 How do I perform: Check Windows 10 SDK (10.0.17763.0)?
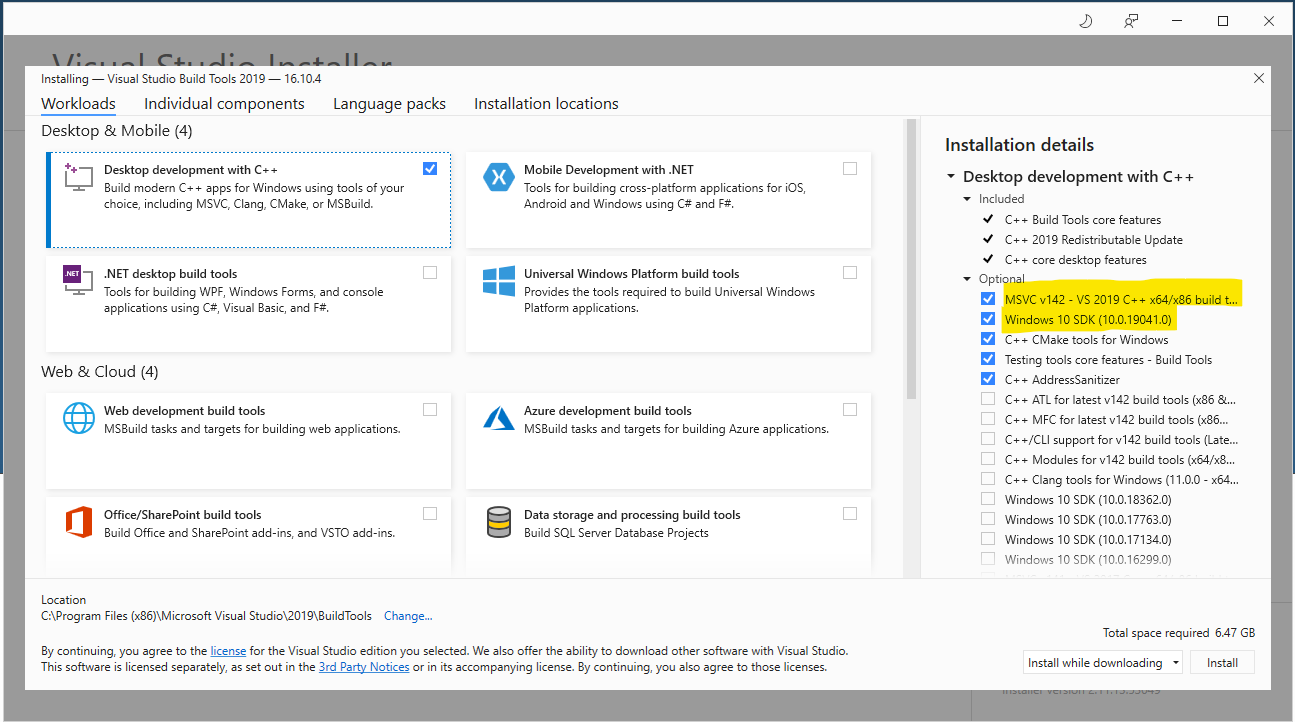[x=988, y=519]
